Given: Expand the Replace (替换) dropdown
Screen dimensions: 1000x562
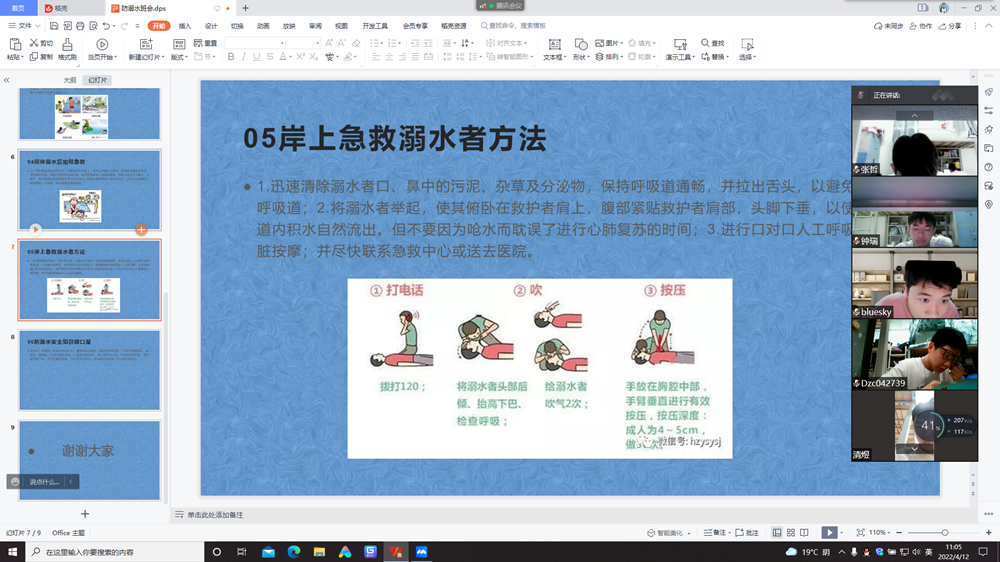Looking at the screenshot, I should [x=728, y=57].
